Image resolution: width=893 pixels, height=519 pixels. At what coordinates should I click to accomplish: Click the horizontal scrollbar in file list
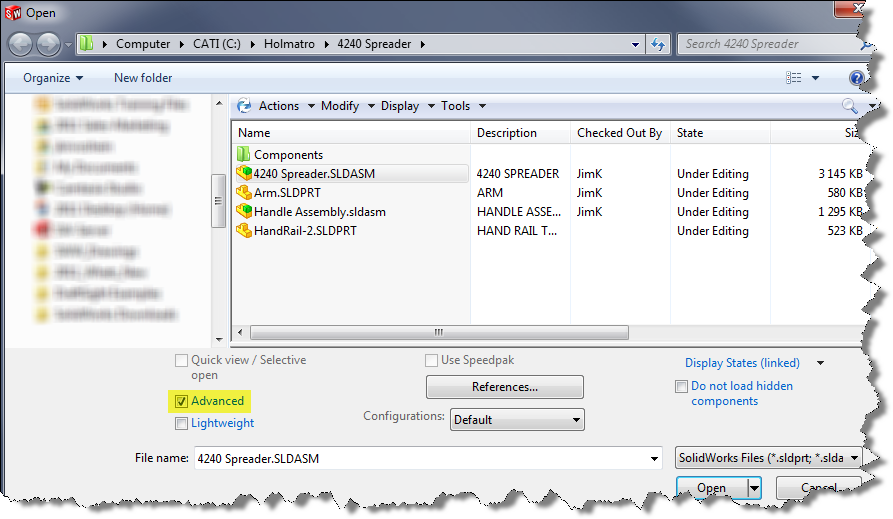click(438, 333)
